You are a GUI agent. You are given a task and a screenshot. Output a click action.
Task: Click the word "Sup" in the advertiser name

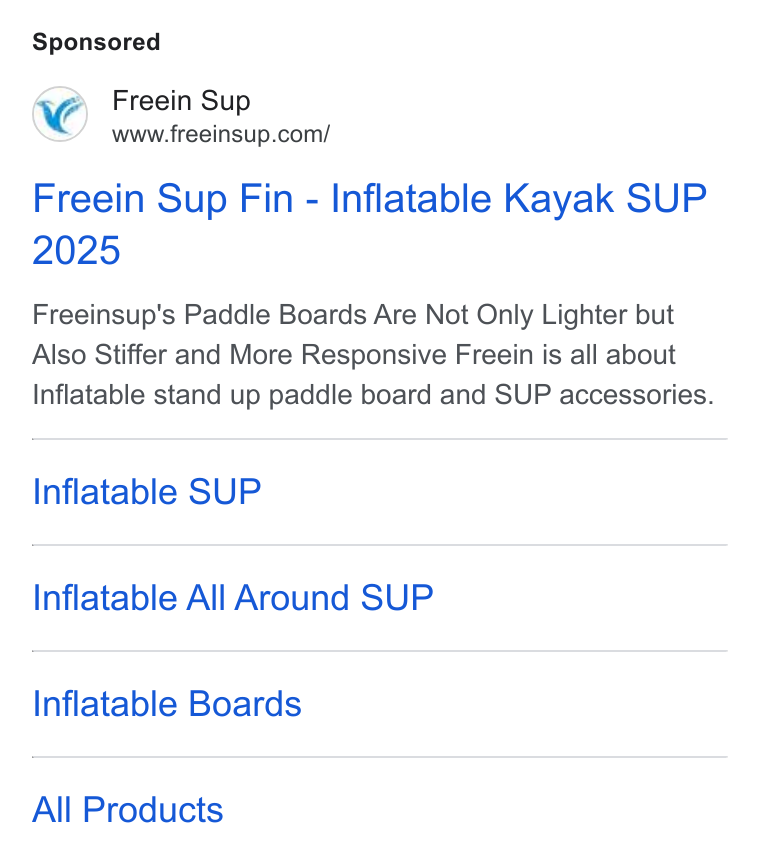(x=225, y=102)
